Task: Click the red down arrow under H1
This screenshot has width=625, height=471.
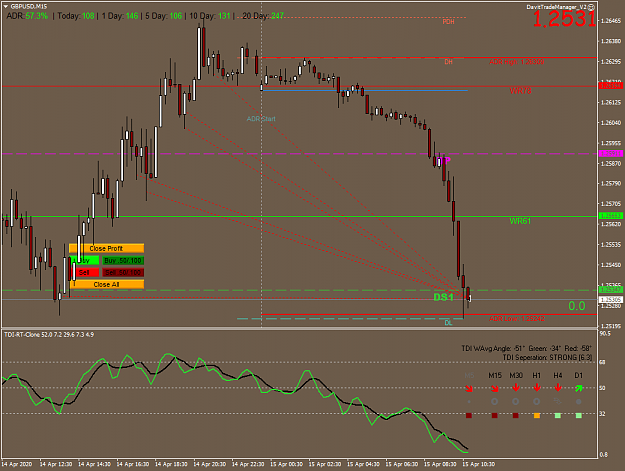Action: click(537, 387)
